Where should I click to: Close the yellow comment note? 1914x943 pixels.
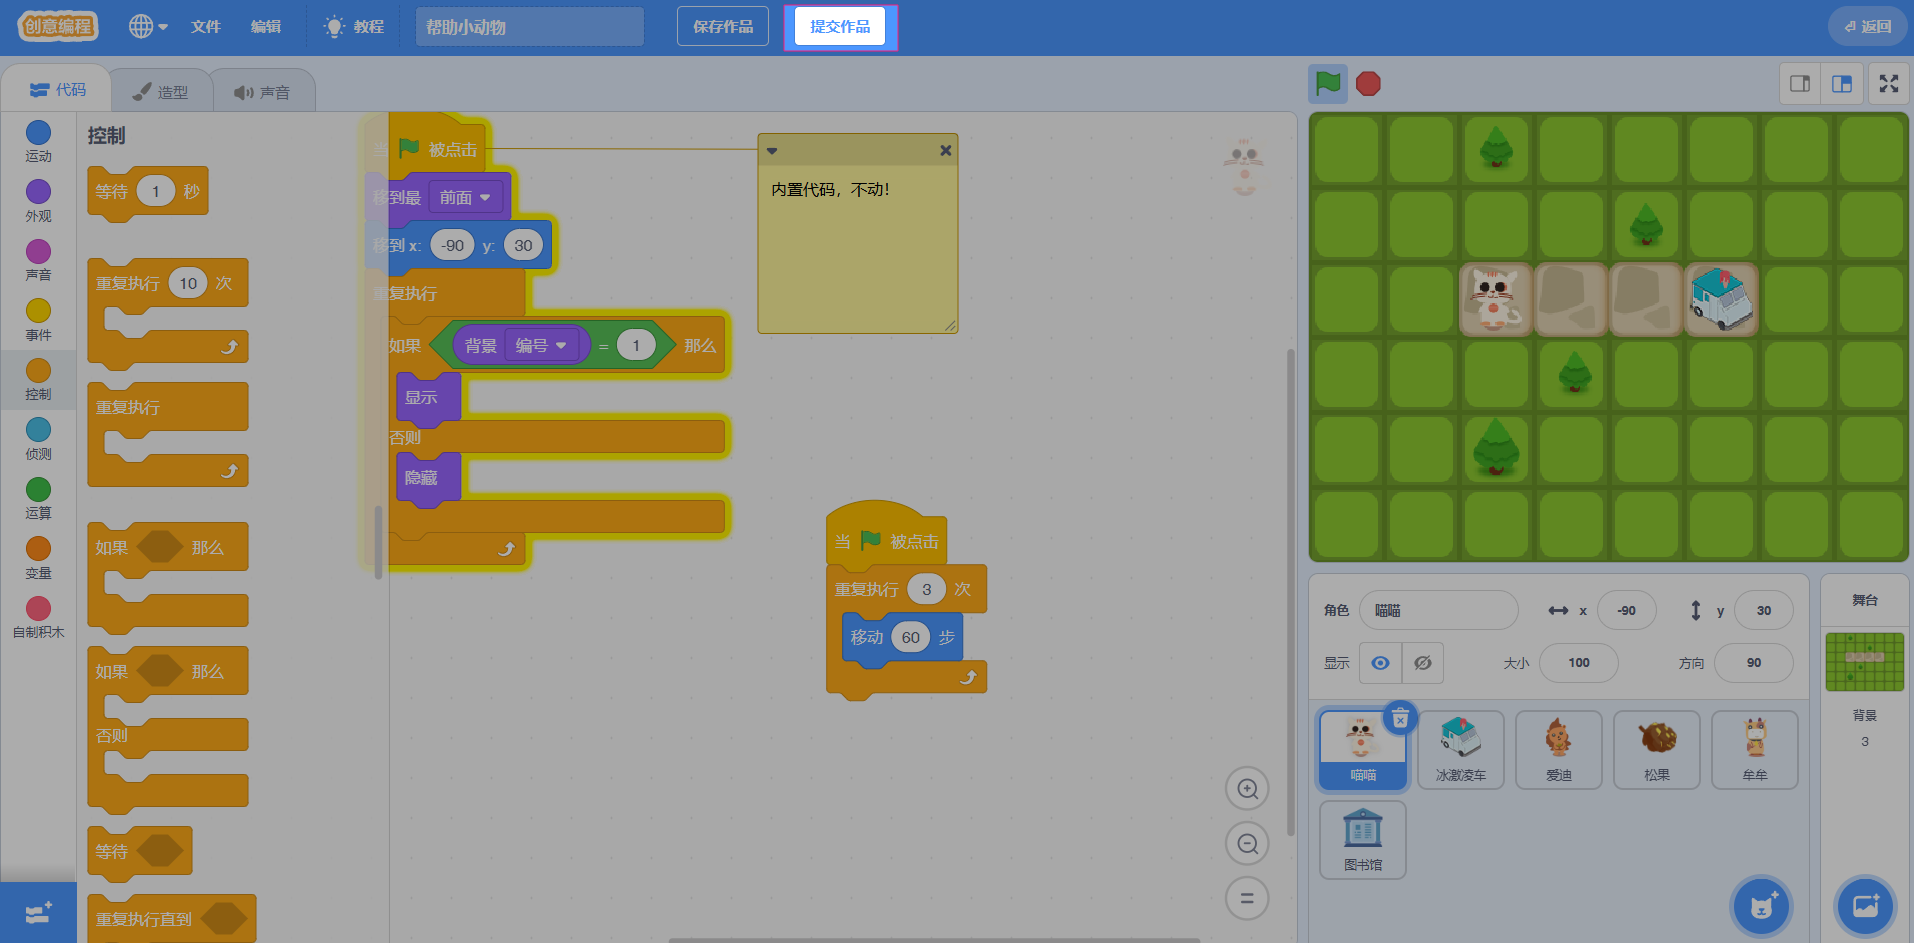[x=945, y=150]
